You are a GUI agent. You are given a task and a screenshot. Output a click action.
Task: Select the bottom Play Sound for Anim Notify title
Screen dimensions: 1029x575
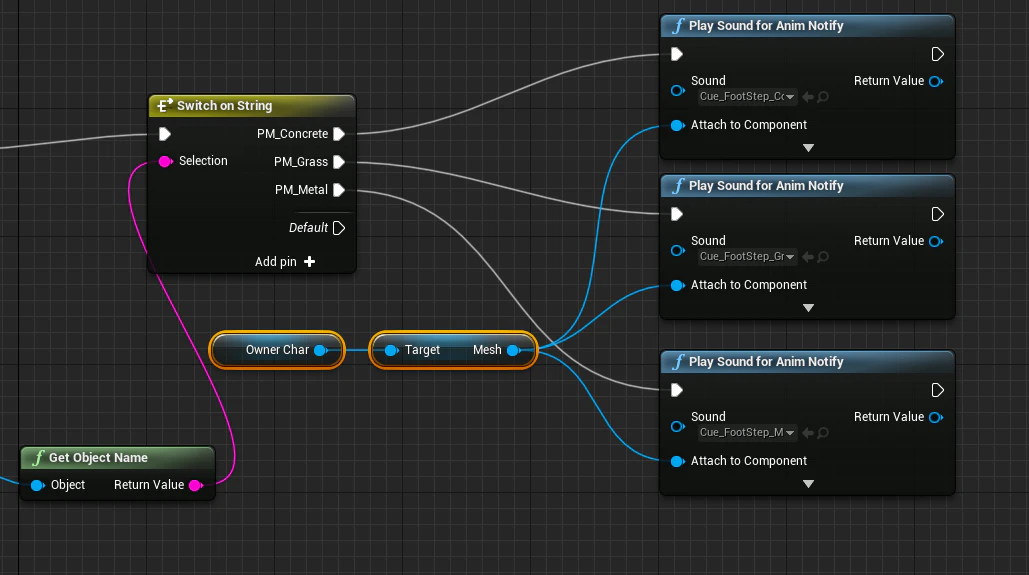(x=766, y=362)
